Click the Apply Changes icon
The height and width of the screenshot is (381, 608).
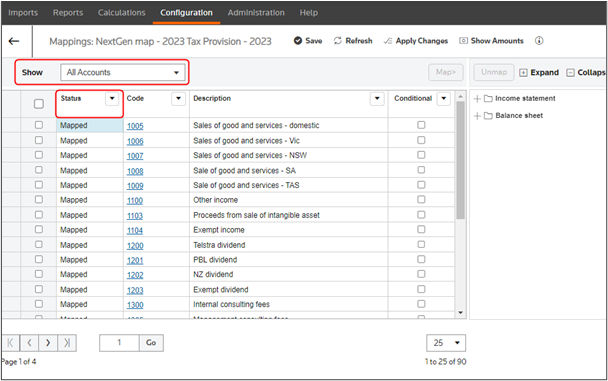pyautogui.click(x=388, y=41)
